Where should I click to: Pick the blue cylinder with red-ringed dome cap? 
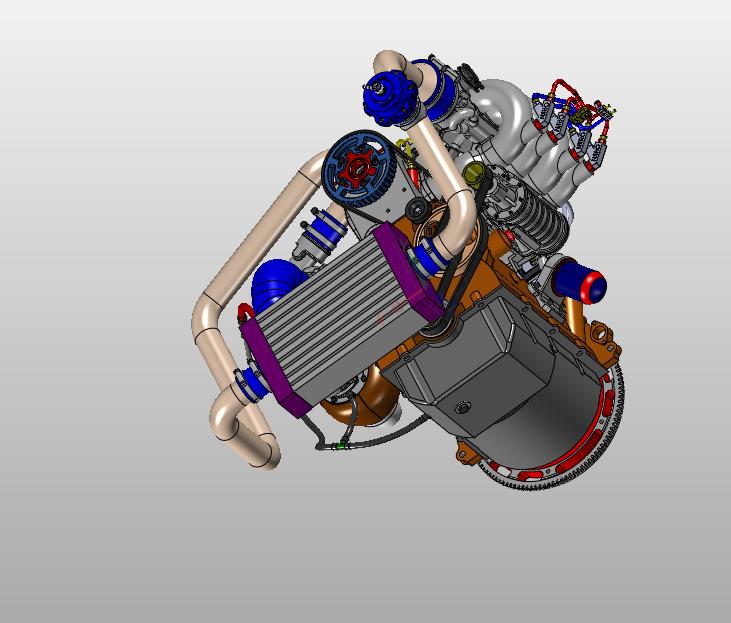tap(581, 283)
